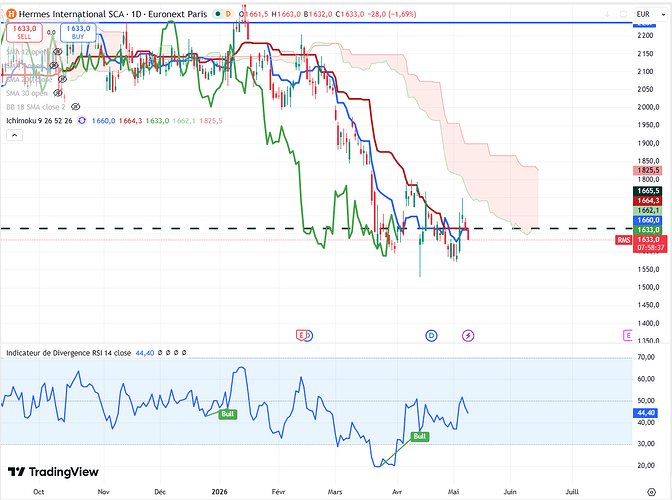Toggle visibility of SMA 30 open
This screenshot has height=500, width=672.
click(x=57, y=93)
